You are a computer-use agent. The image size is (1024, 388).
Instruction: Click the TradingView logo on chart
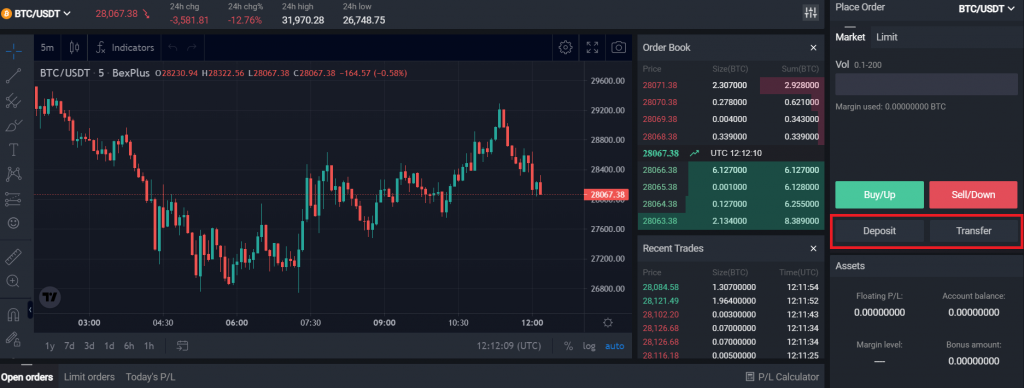[x=50, y=297]
